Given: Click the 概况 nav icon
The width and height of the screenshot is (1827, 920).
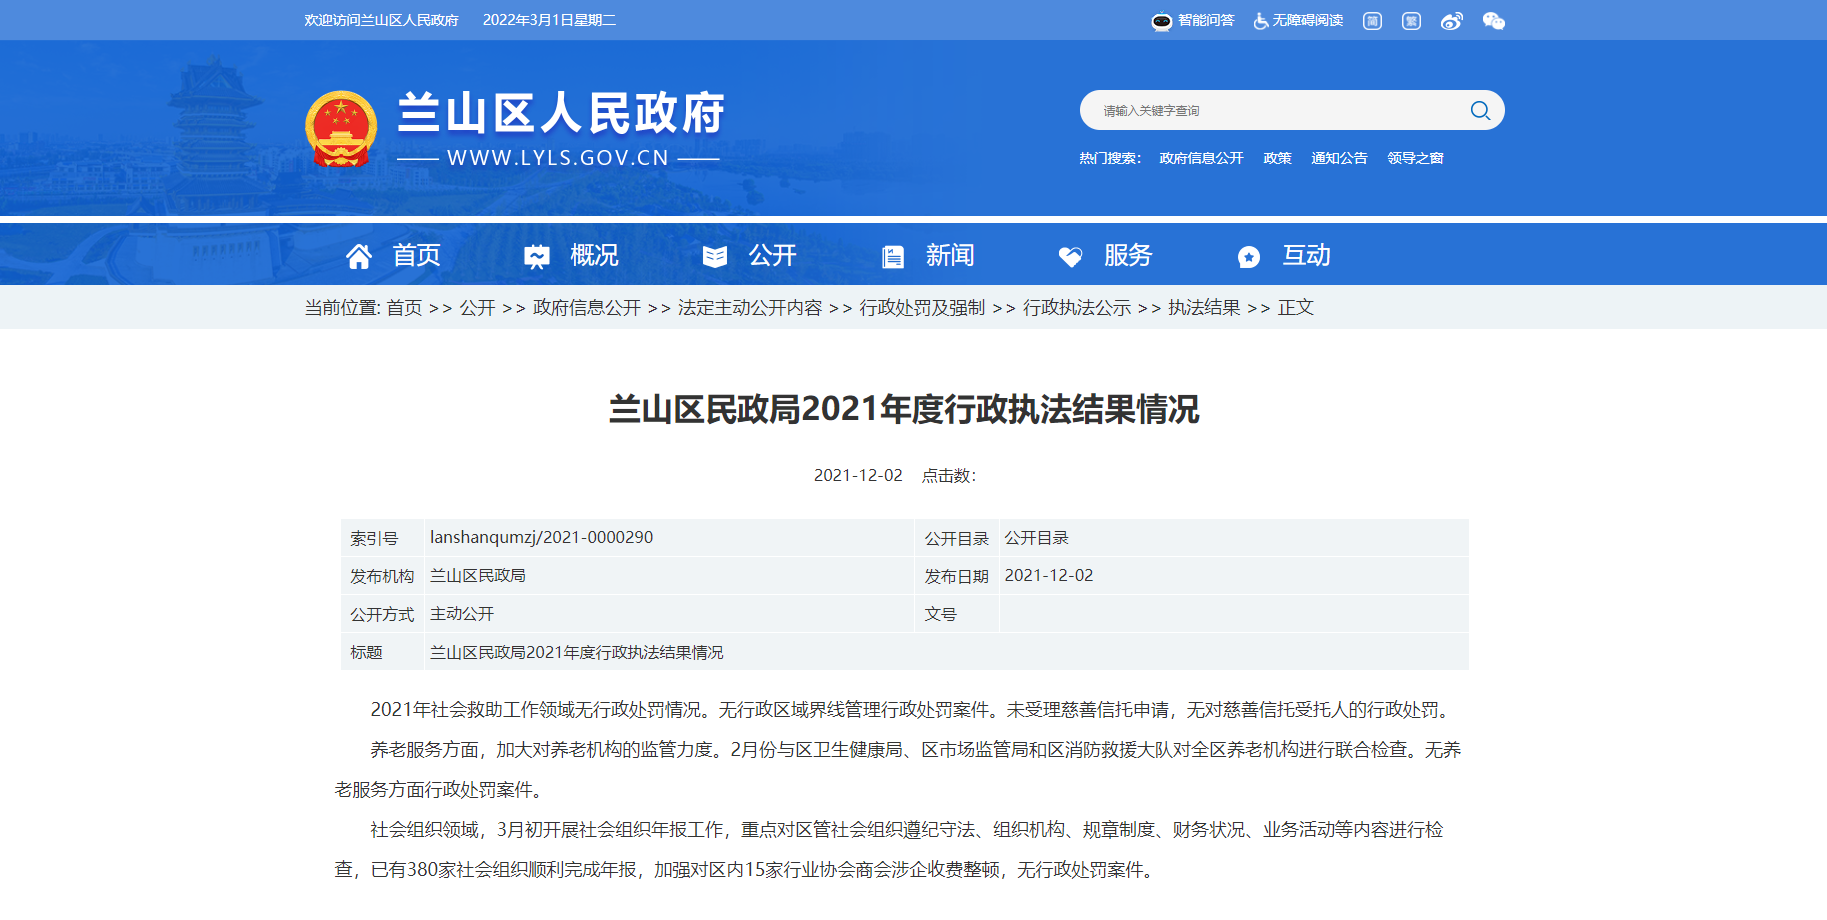Looking at the screenshot, I should click(537, 257).
